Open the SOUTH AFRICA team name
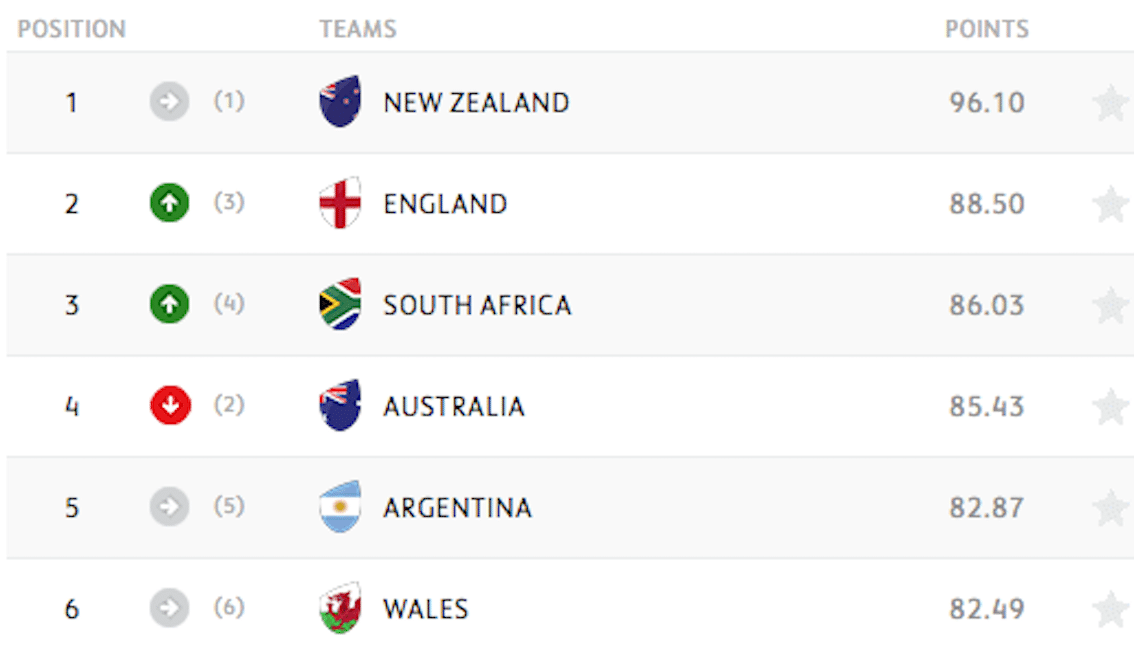The height and width of the screenshot is (654, 1134). click(477, 305)
